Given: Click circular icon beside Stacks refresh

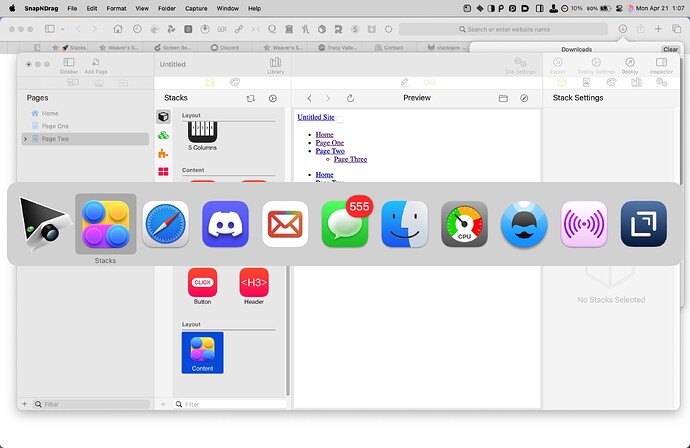Looking at the screenshot, I should 273,99.
